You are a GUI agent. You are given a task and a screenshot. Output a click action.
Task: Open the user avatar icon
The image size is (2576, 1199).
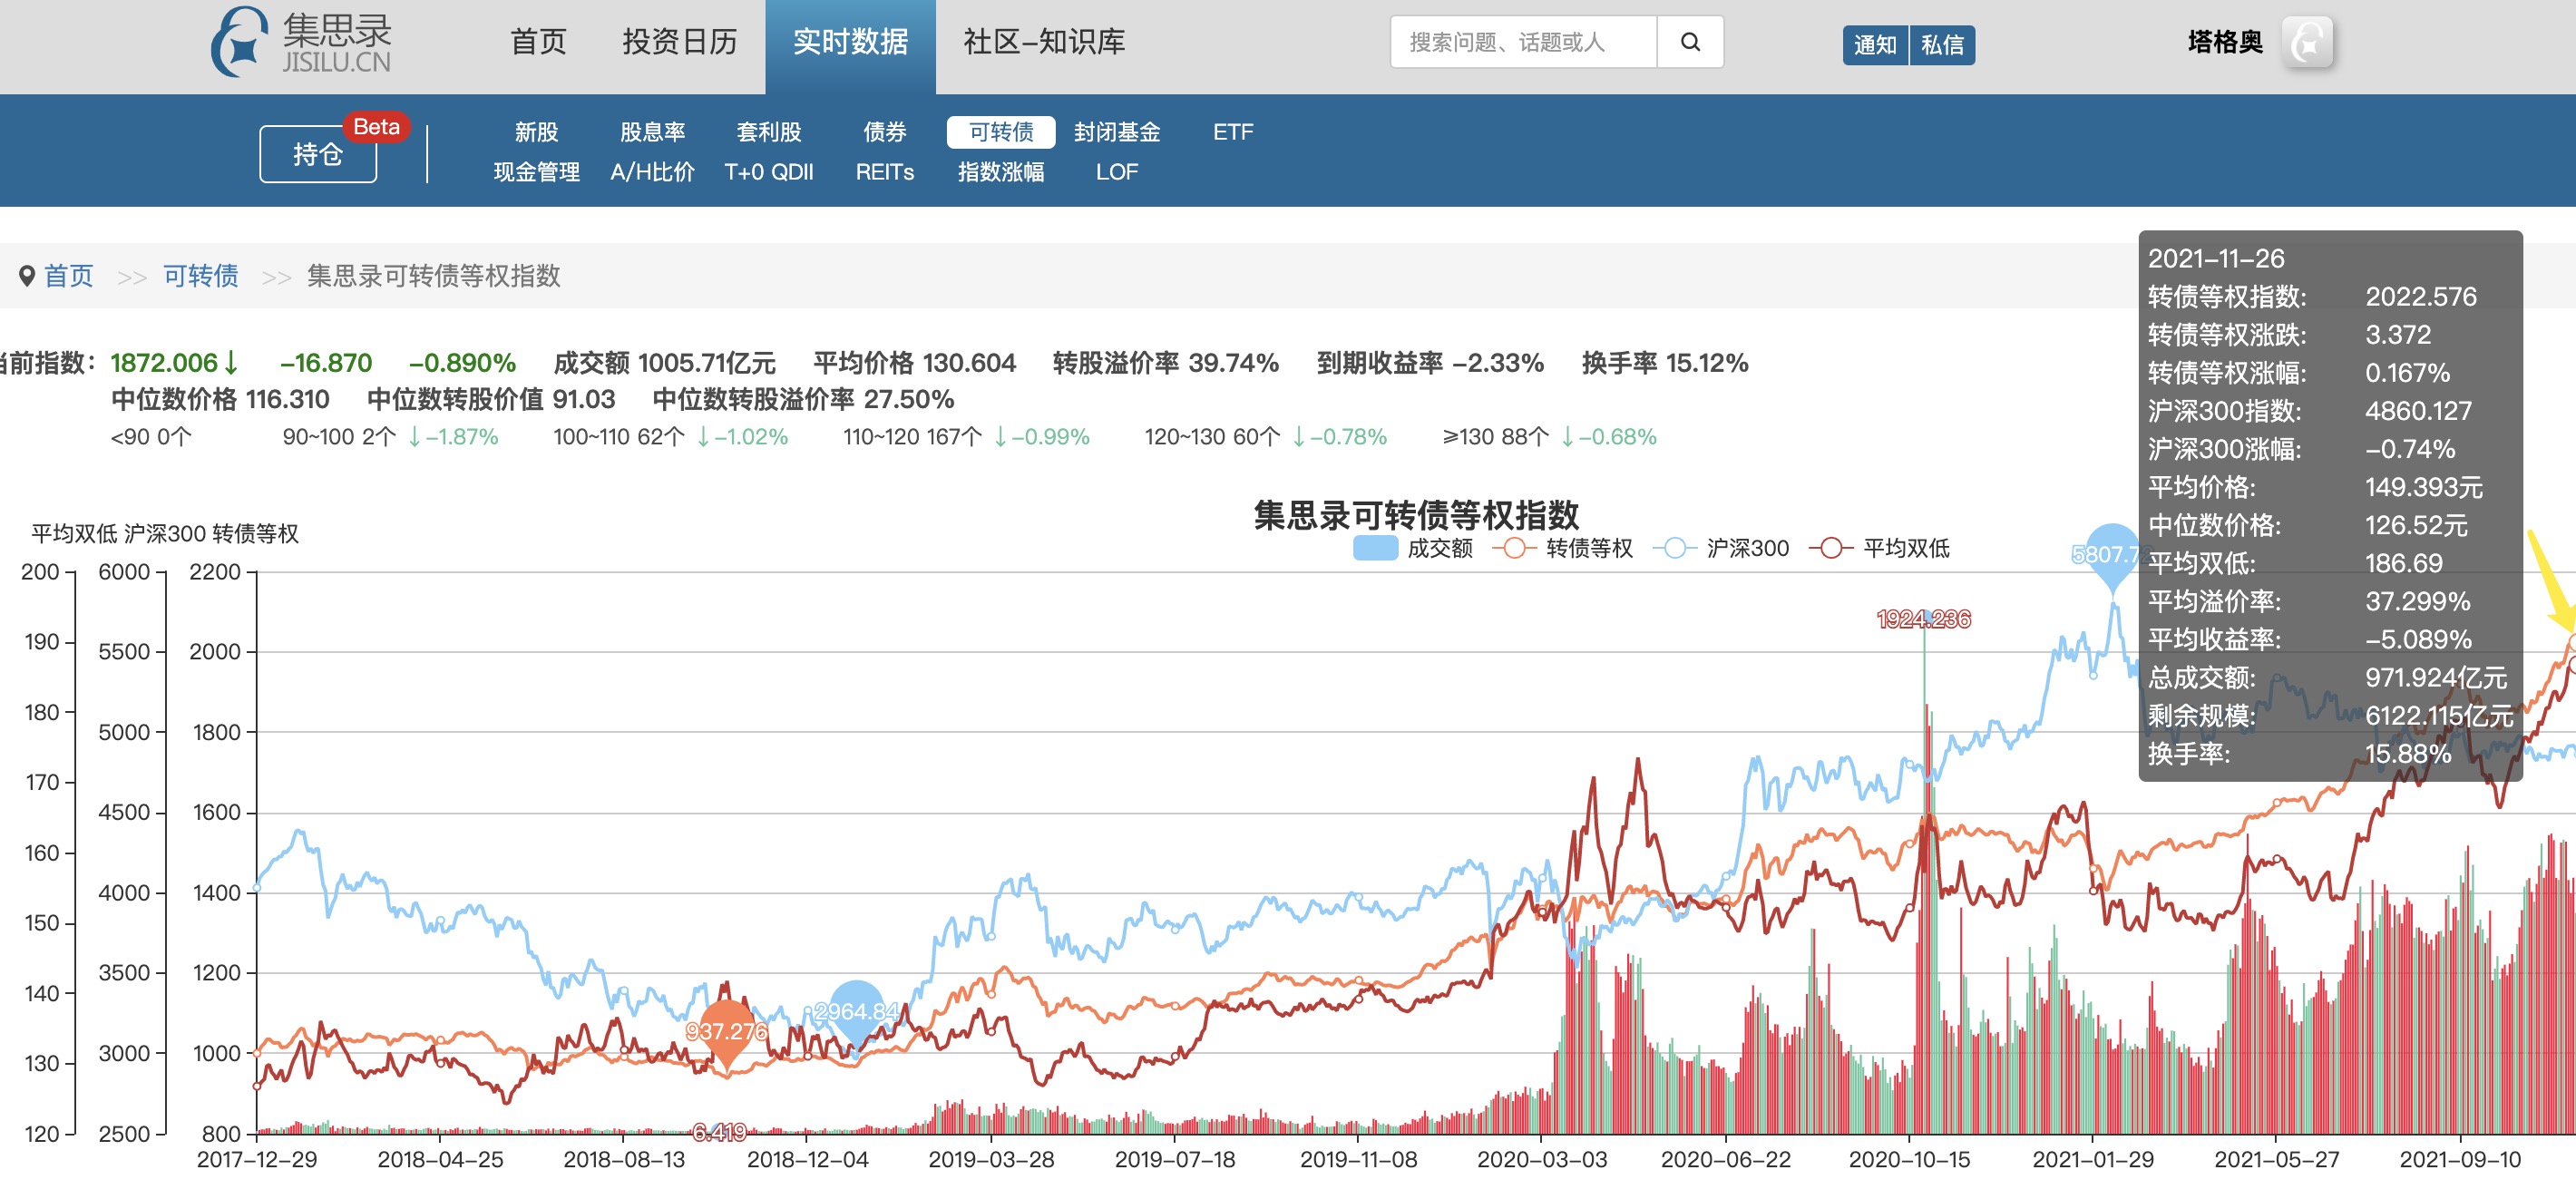[x=2307, y=42]
